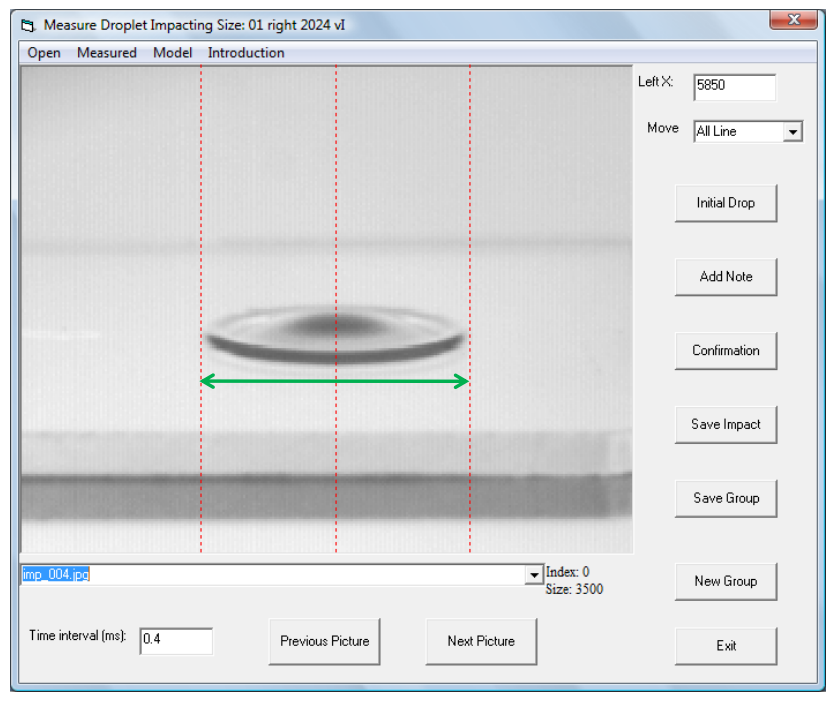Click Save Impact button
835x701 pixels.
coord(726,425)
